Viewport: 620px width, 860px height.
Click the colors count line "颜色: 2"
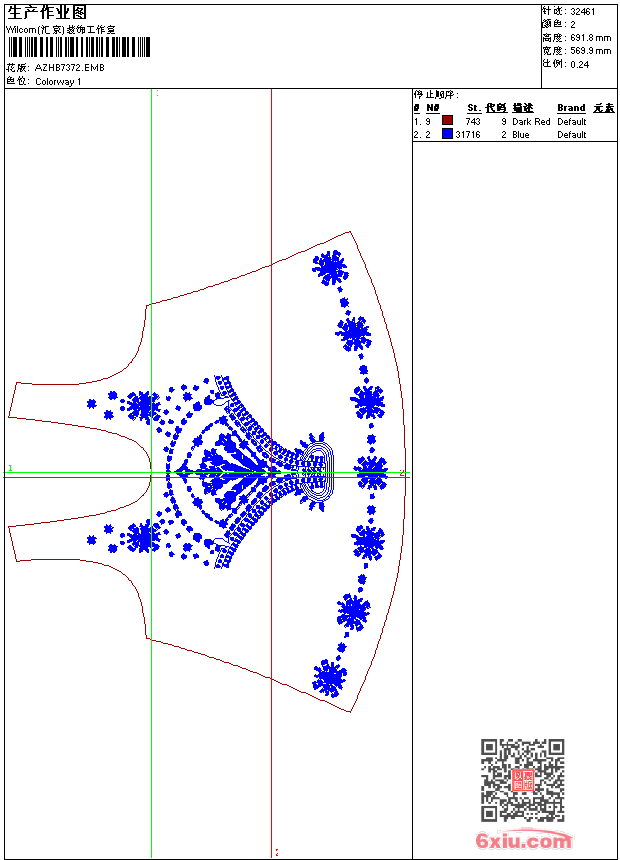click(559, 25)
